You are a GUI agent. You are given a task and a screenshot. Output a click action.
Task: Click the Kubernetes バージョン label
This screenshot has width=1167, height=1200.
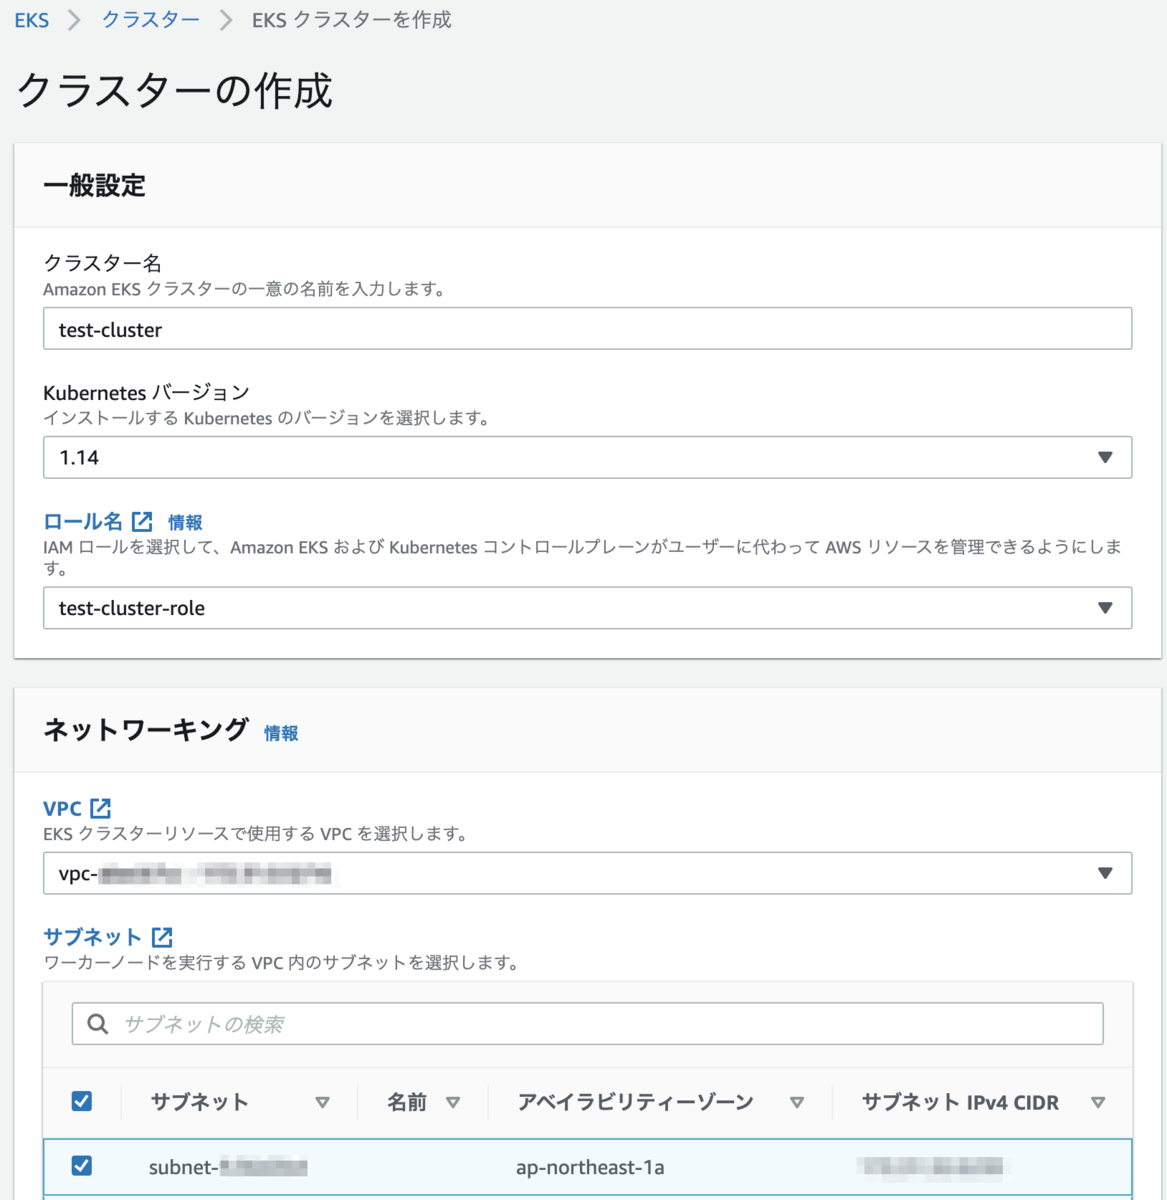pyautogui.click(x=146, y=392)
